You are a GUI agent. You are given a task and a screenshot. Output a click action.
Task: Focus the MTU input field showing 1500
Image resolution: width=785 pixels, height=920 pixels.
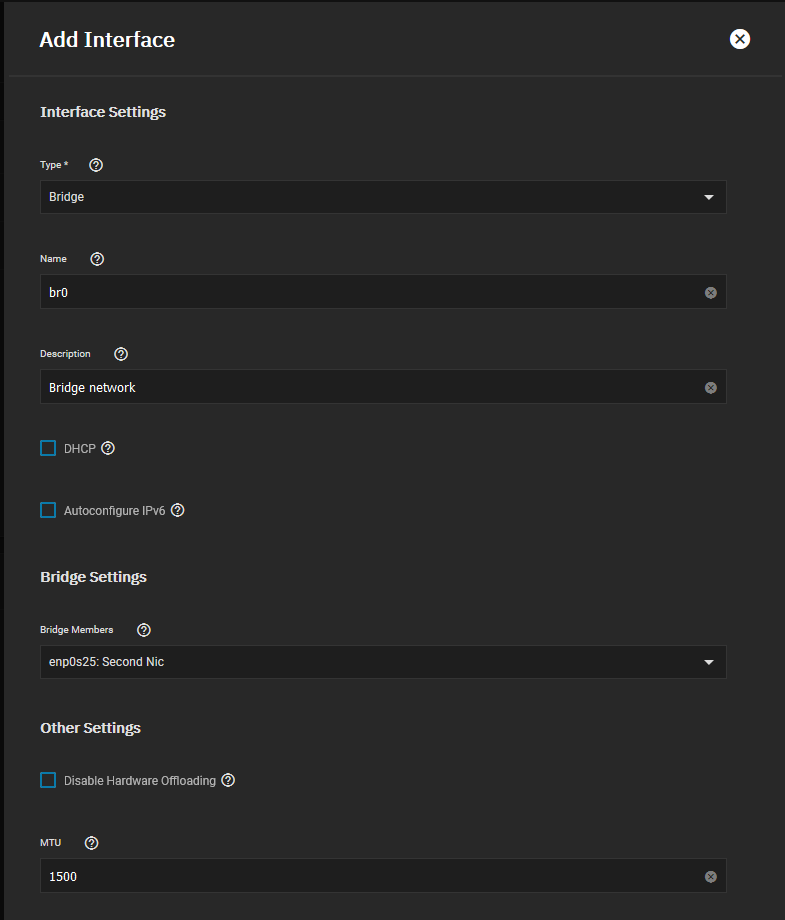(370, 876)
